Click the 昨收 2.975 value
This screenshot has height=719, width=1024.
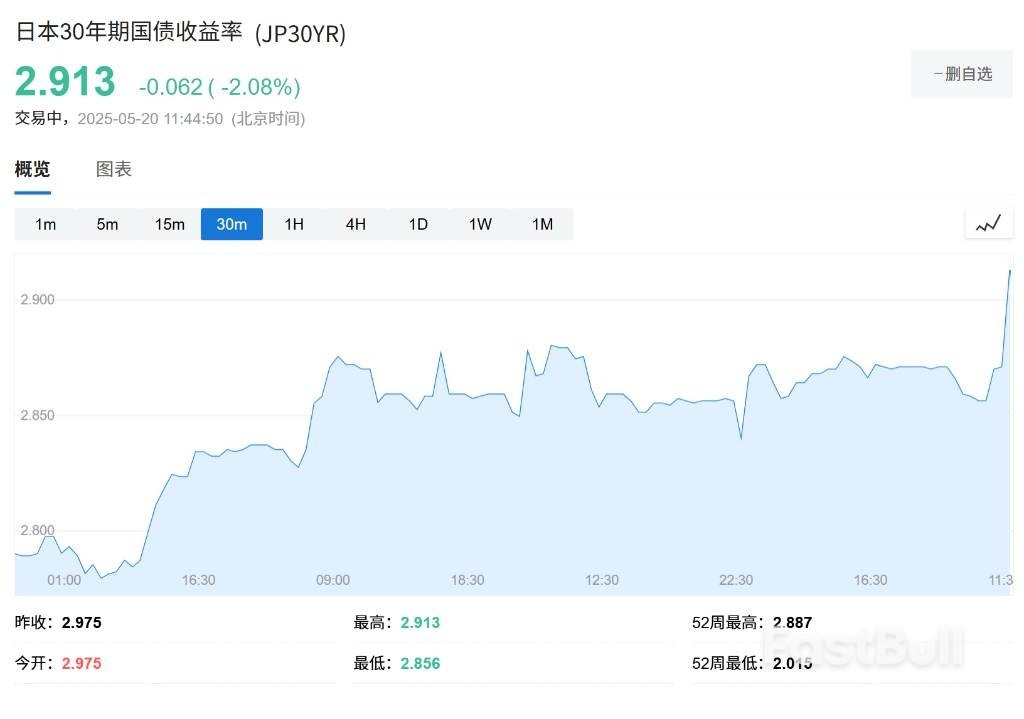(81, 622)
